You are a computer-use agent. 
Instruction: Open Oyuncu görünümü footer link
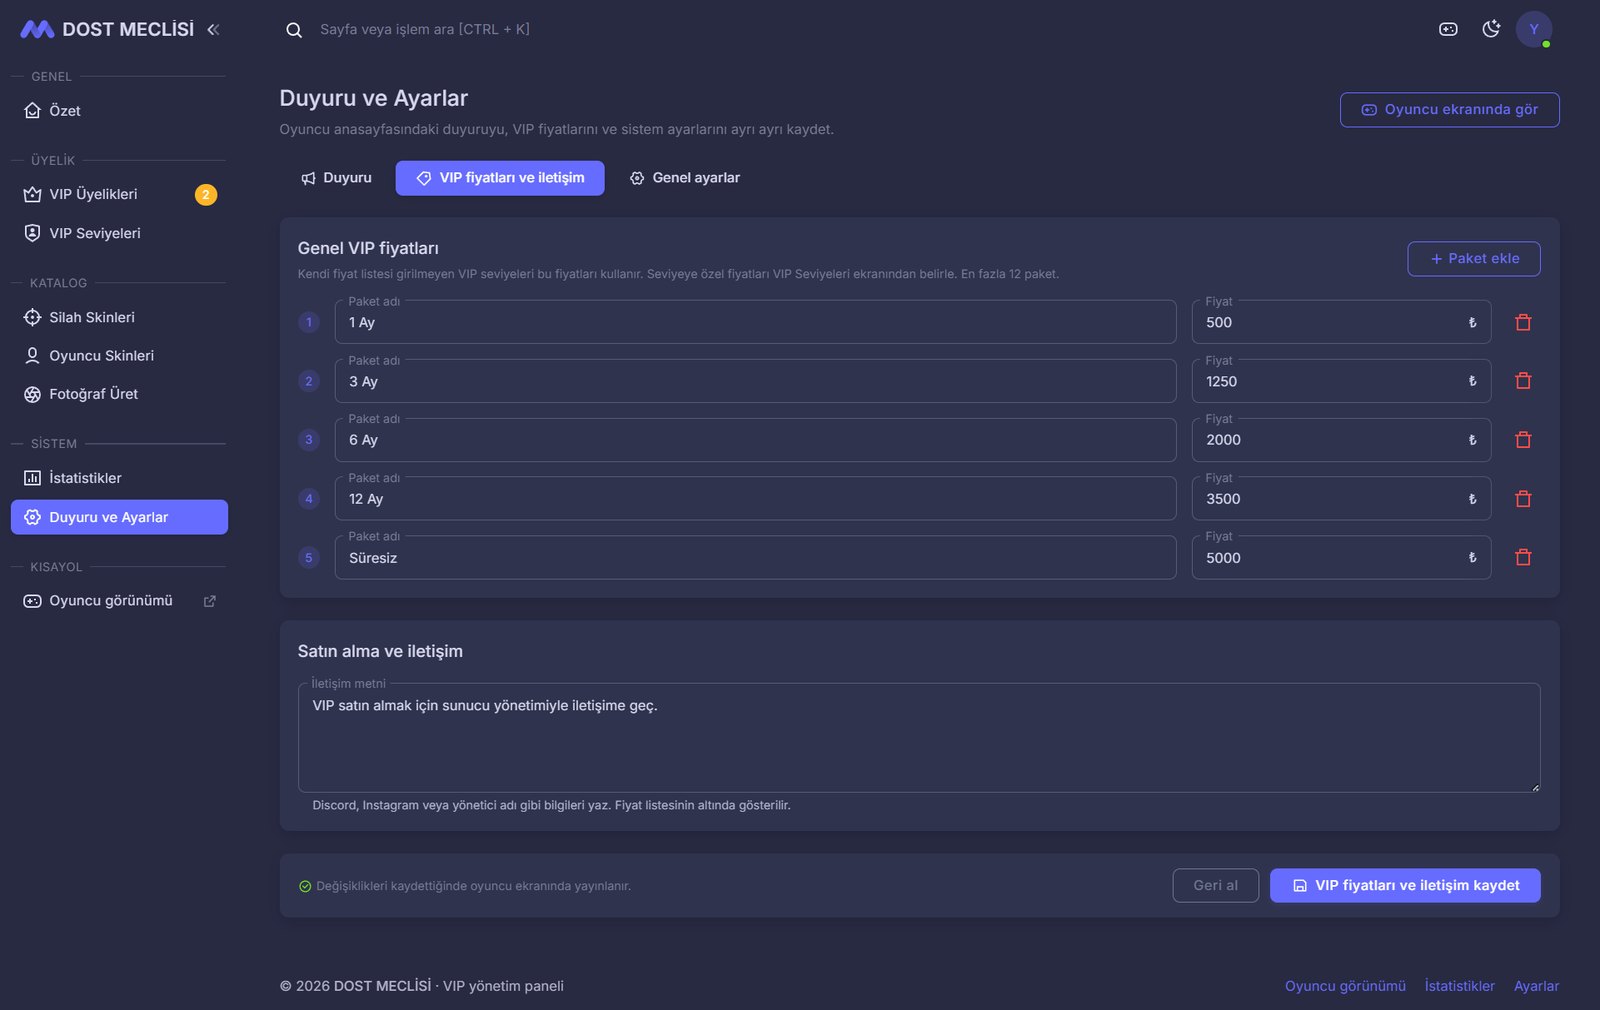1345,986
